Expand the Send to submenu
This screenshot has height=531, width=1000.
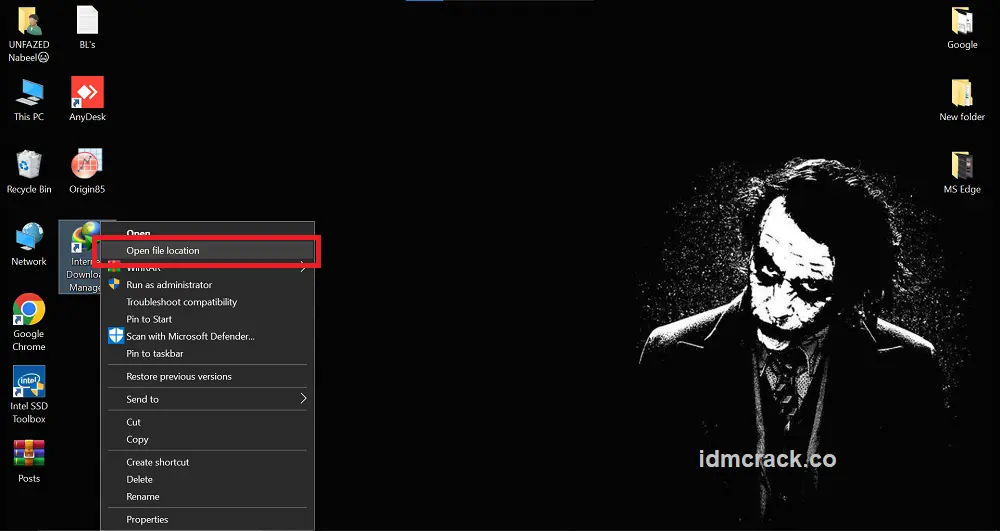(x=207, y=400)
